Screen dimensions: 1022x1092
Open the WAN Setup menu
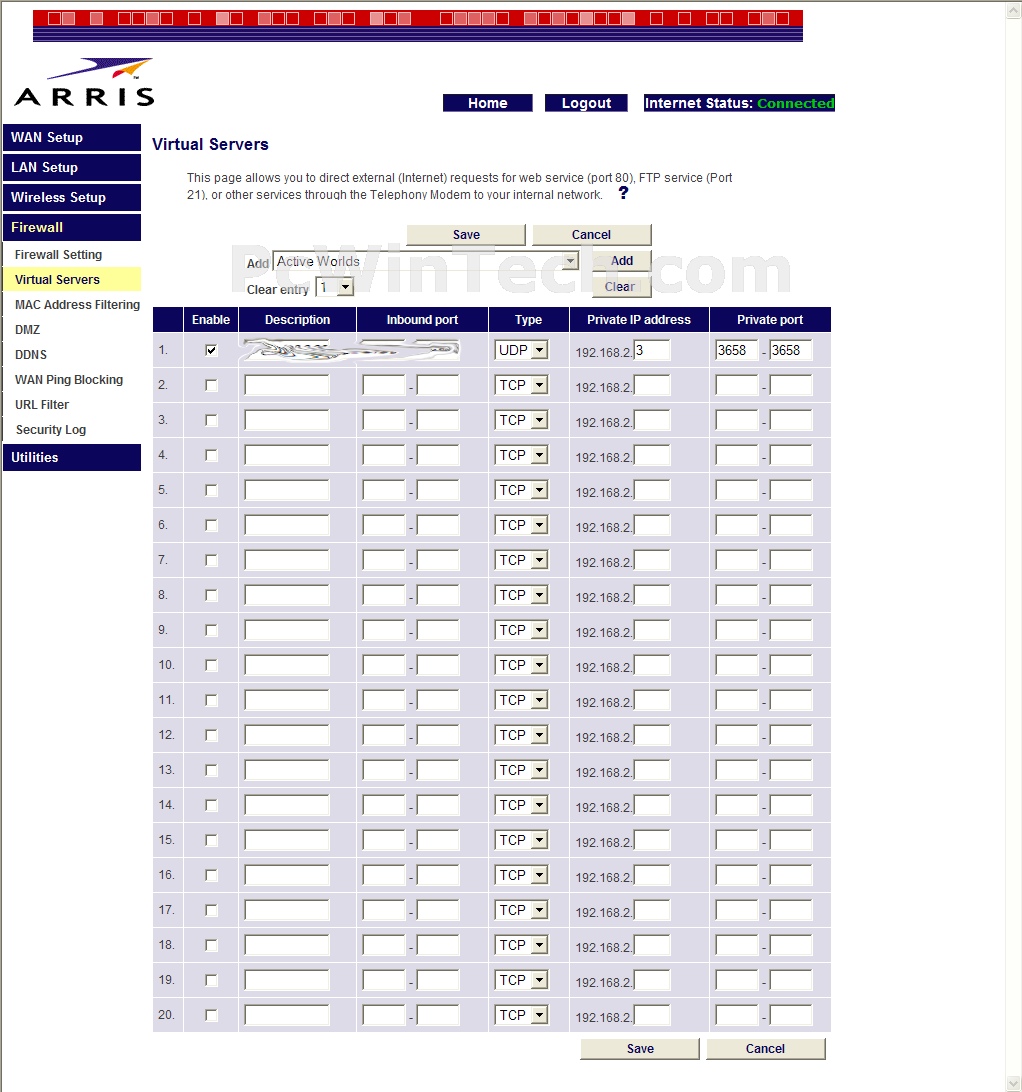click(x=72, y=137)
